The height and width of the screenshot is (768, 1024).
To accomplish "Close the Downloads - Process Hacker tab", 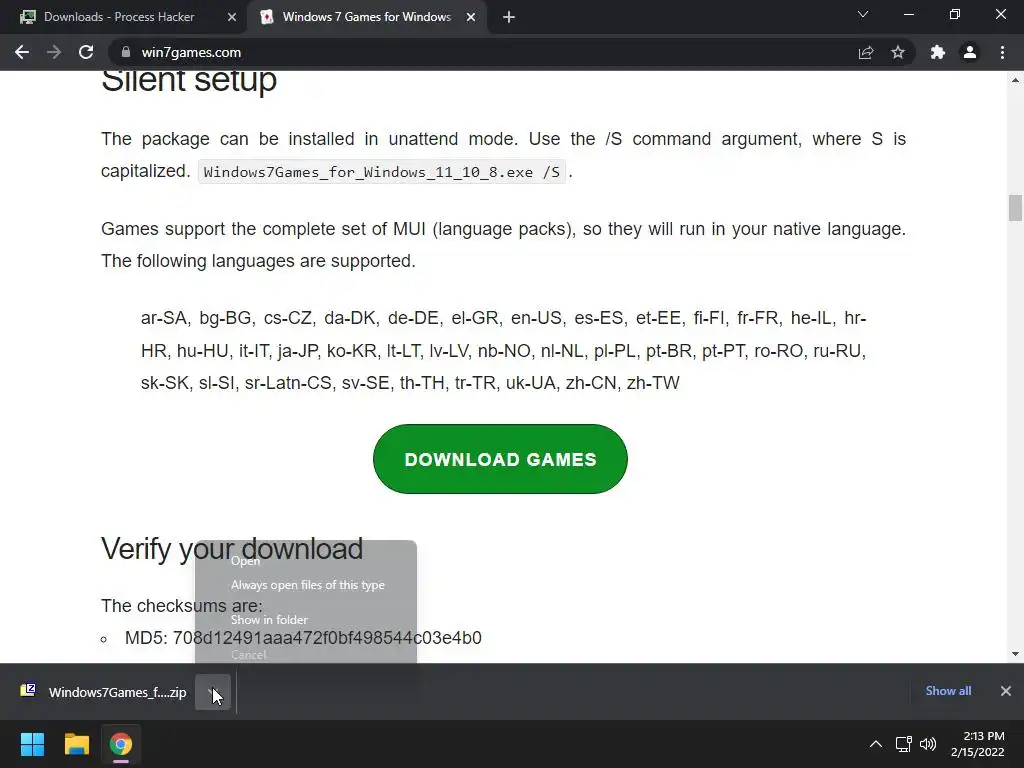I will tap(231, 17).
